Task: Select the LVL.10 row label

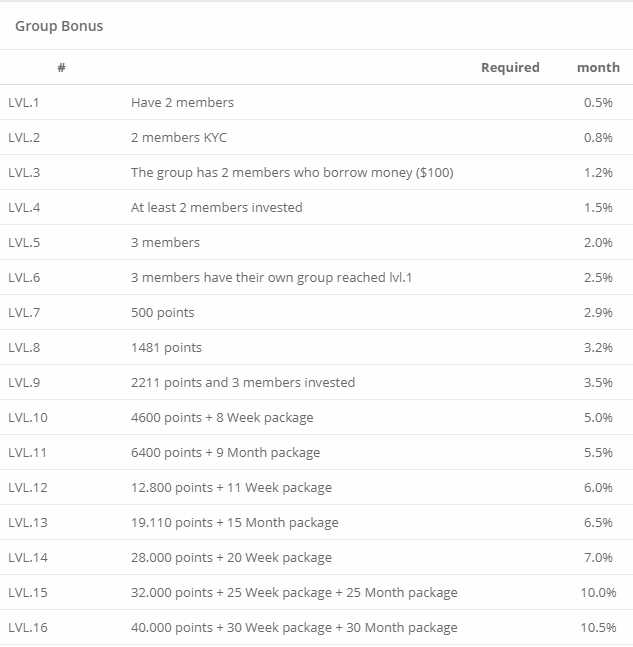Action: coord(27,417)
